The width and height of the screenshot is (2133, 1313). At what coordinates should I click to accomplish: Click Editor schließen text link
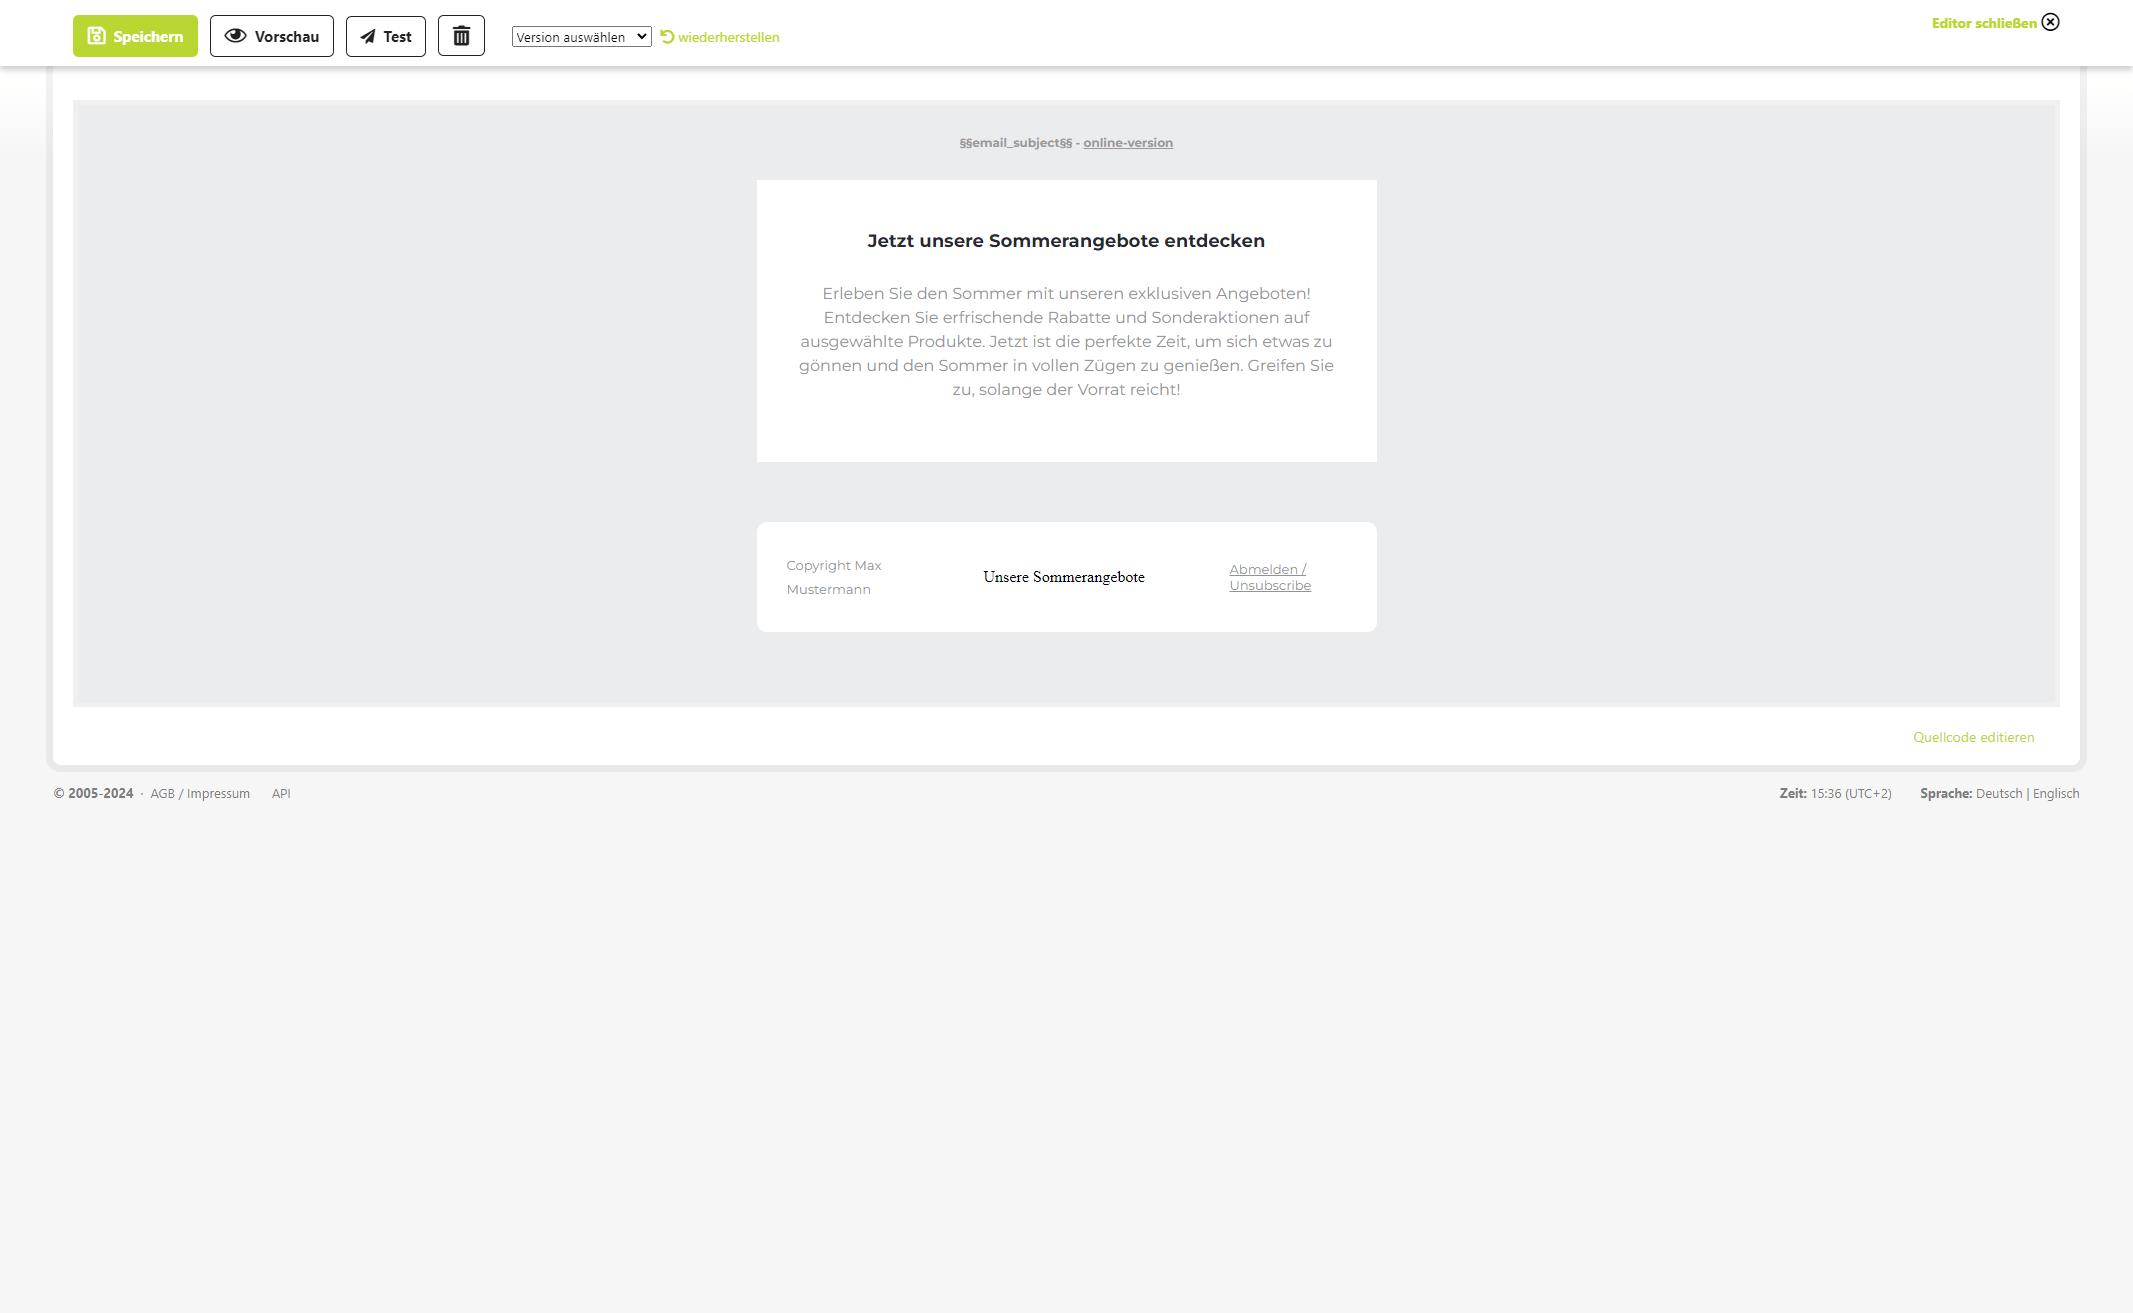(x=1983, y=23)
